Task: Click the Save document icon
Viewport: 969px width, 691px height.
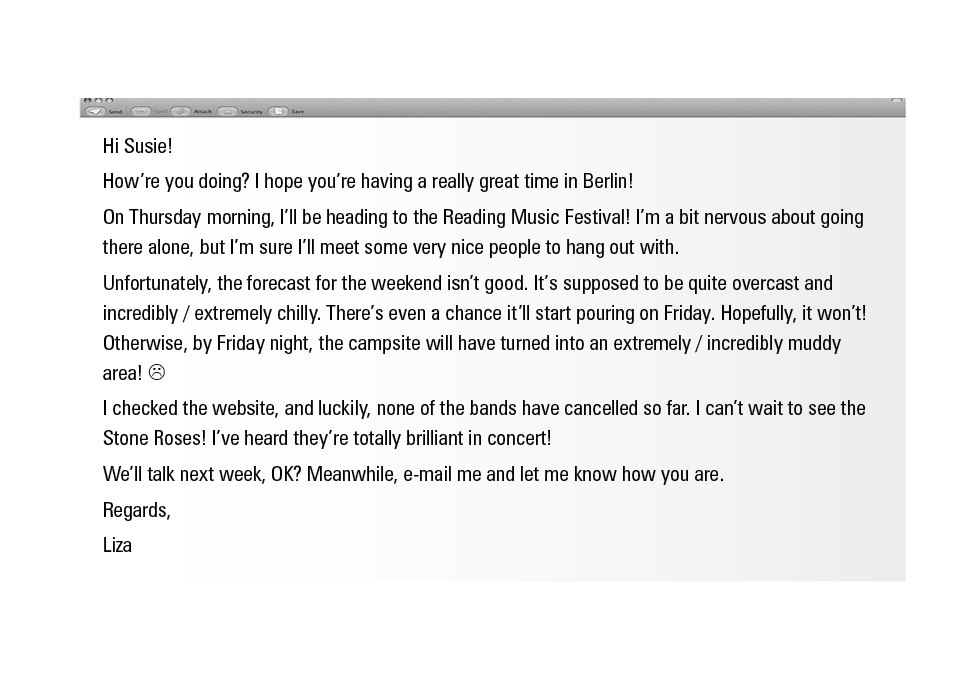Action: click(x=278, y=111)
